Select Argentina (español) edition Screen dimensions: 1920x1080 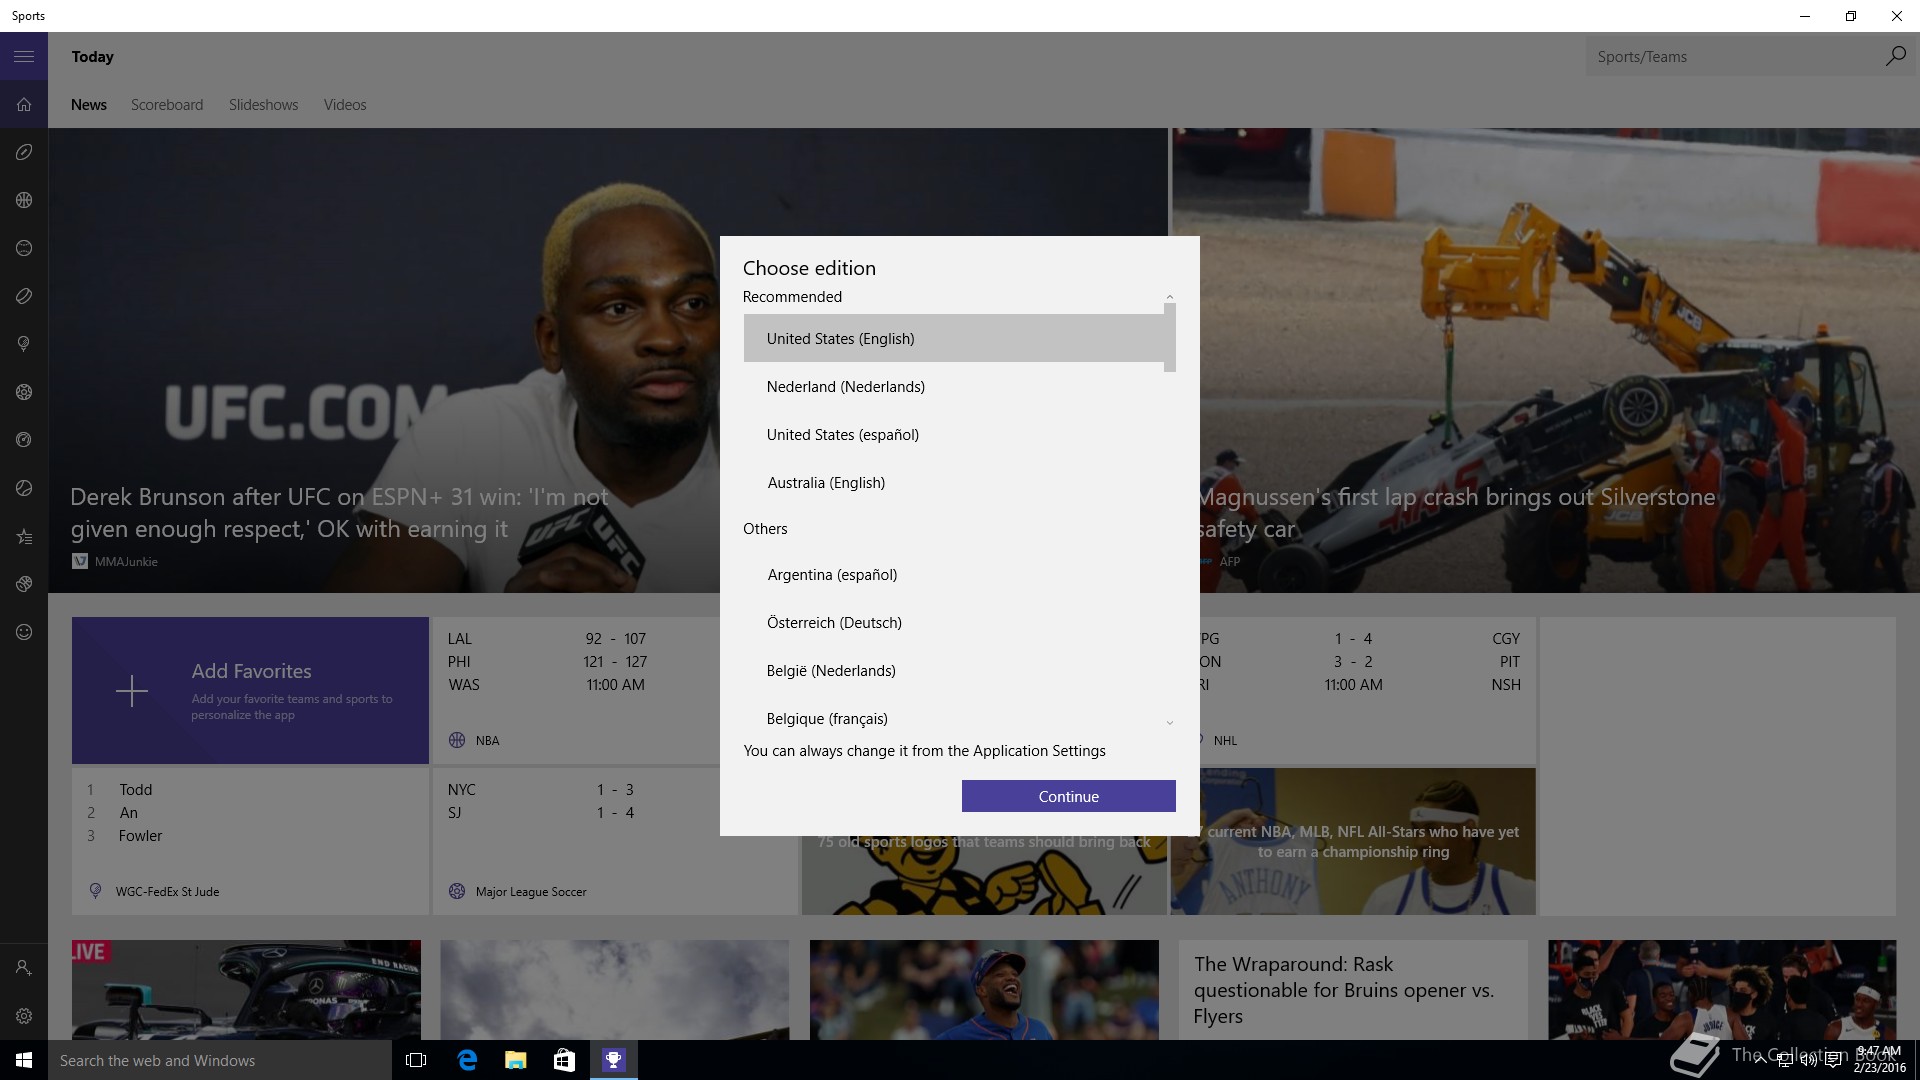pyautogui.click(x=954, y=575)
